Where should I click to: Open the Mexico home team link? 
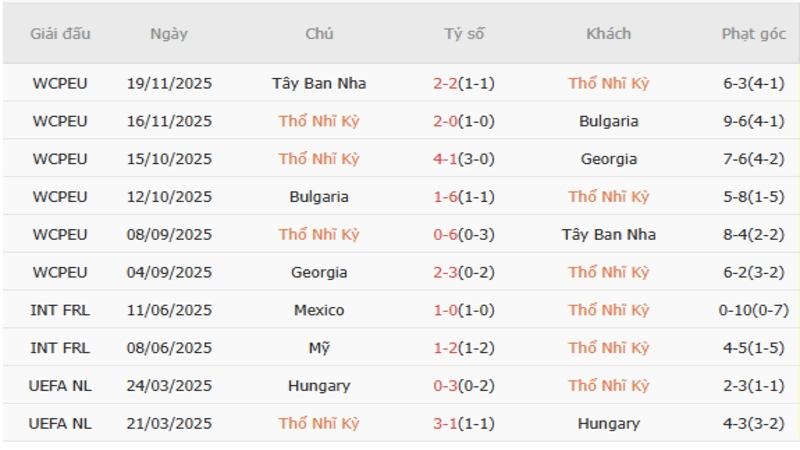click(x=319, y=310)
